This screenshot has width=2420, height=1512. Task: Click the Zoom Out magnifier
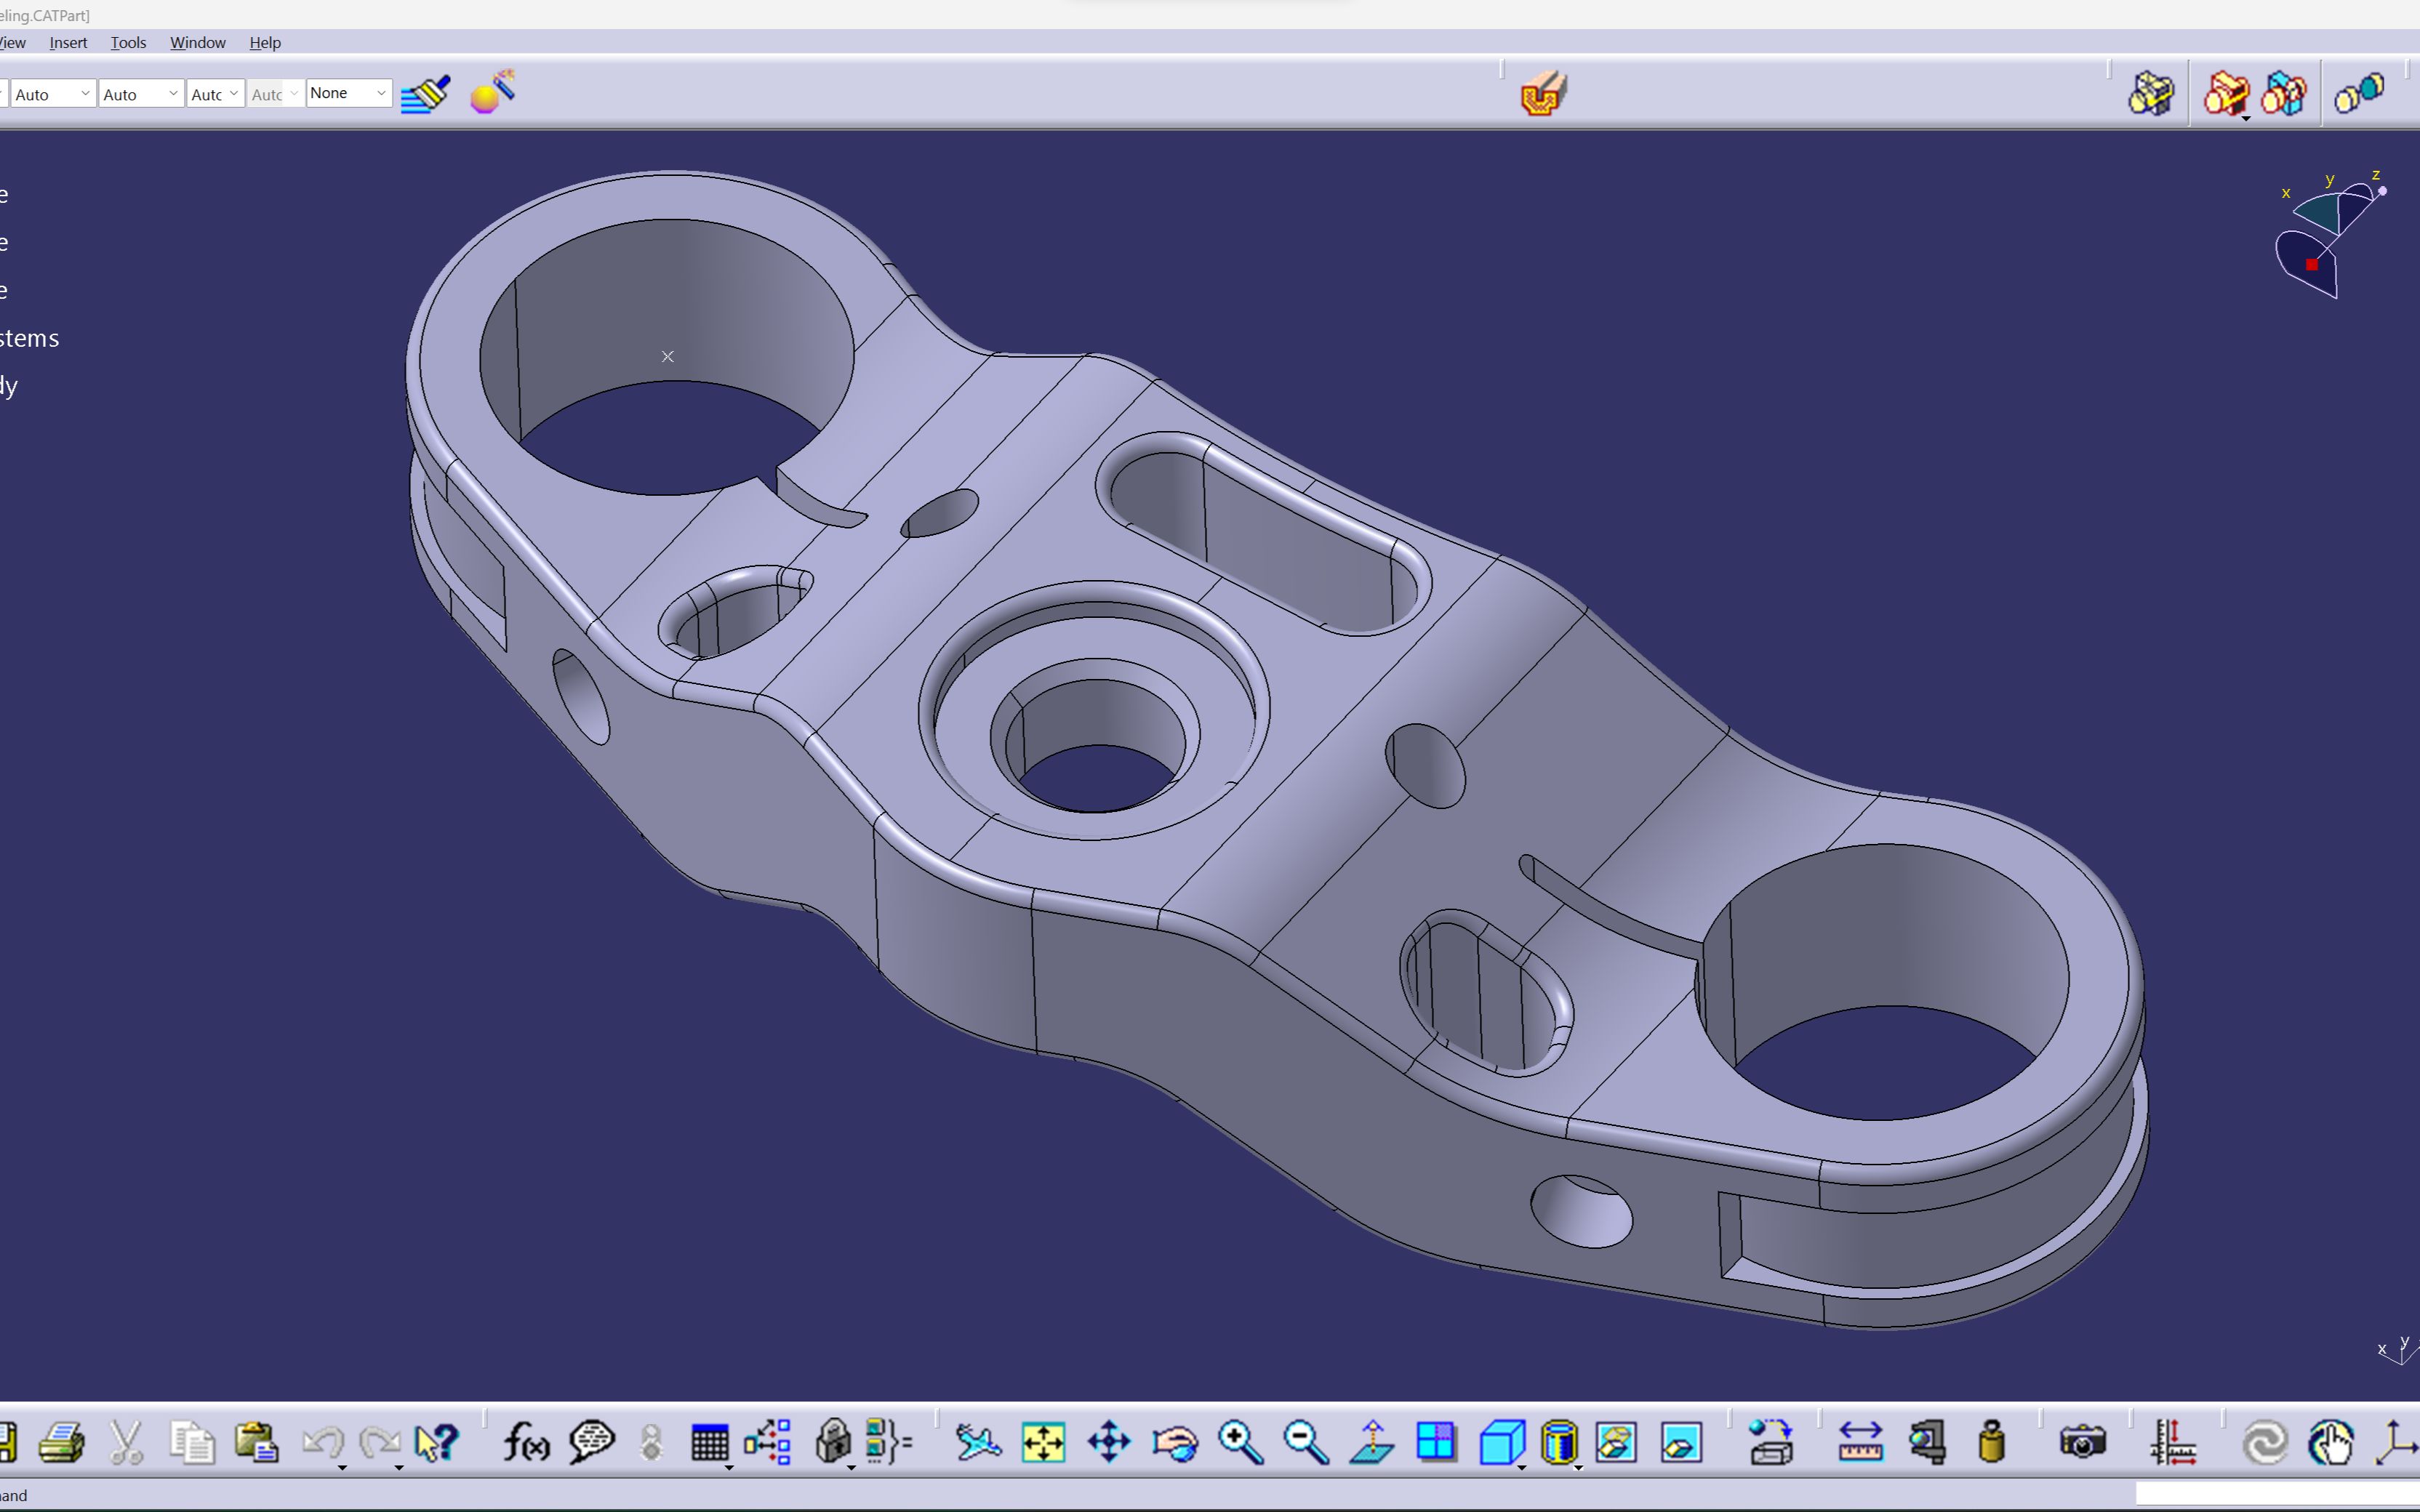(x=1306, y=1442)
